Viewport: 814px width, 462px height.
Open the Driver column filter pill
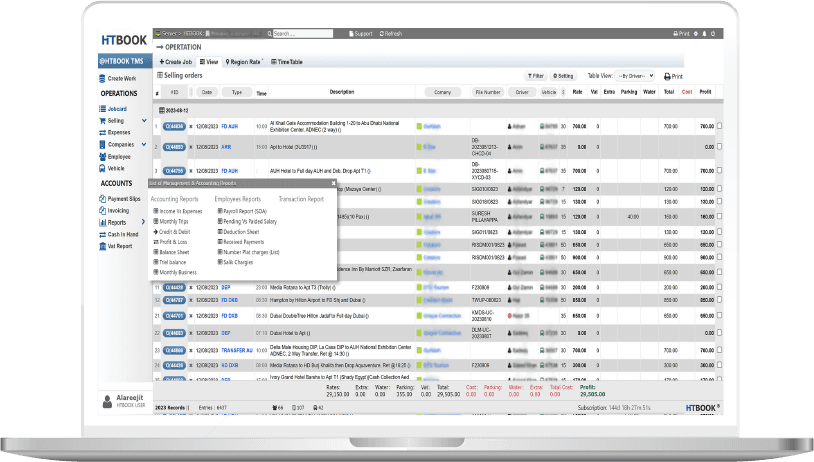click(522, 92)
